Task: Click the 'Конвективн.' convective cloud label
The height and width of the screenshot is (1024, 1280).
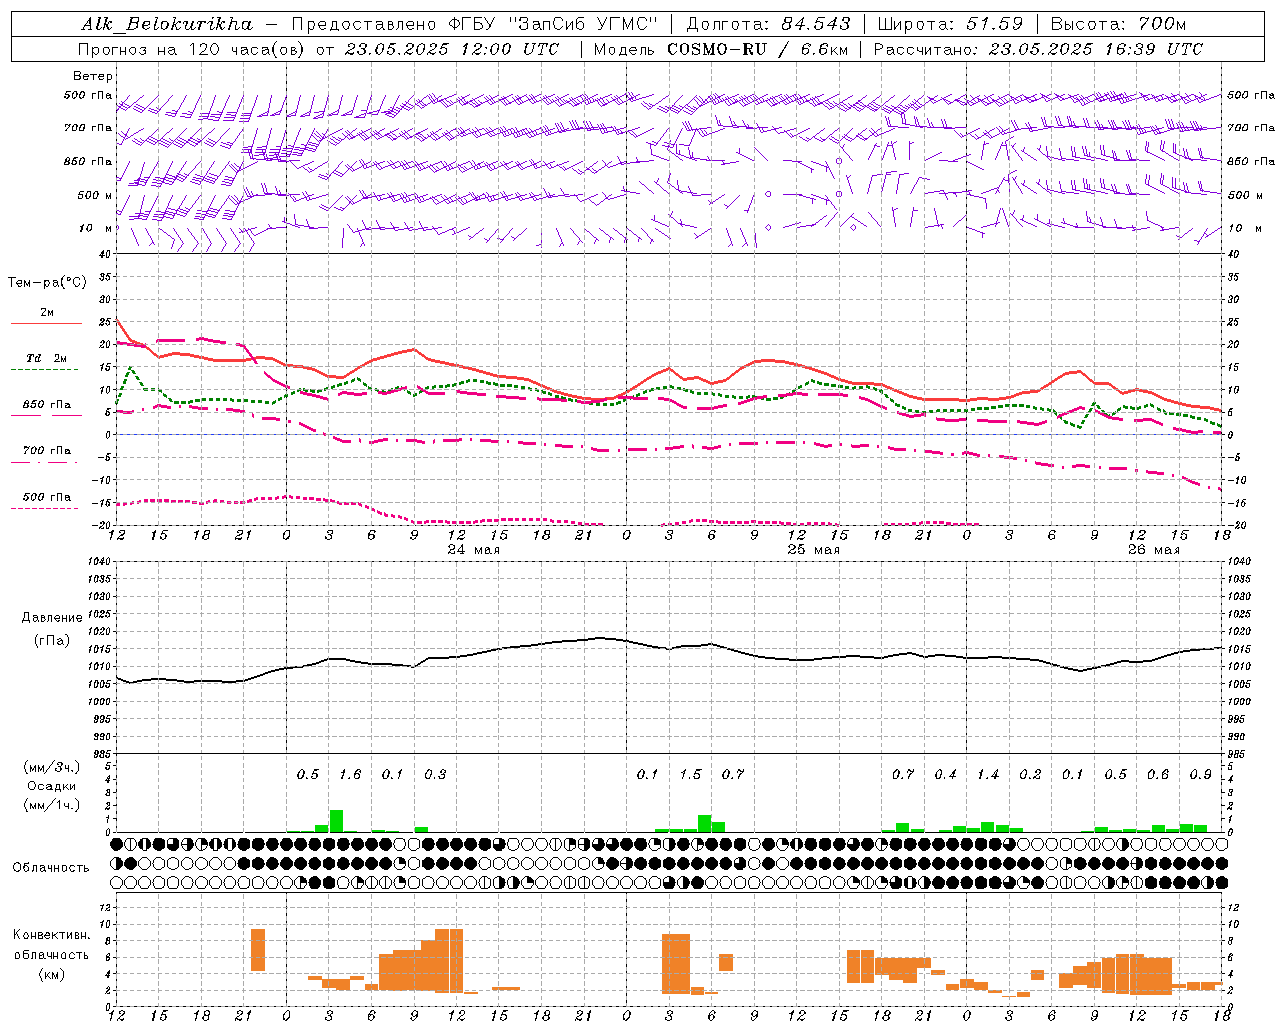Action: coord(51,935)
